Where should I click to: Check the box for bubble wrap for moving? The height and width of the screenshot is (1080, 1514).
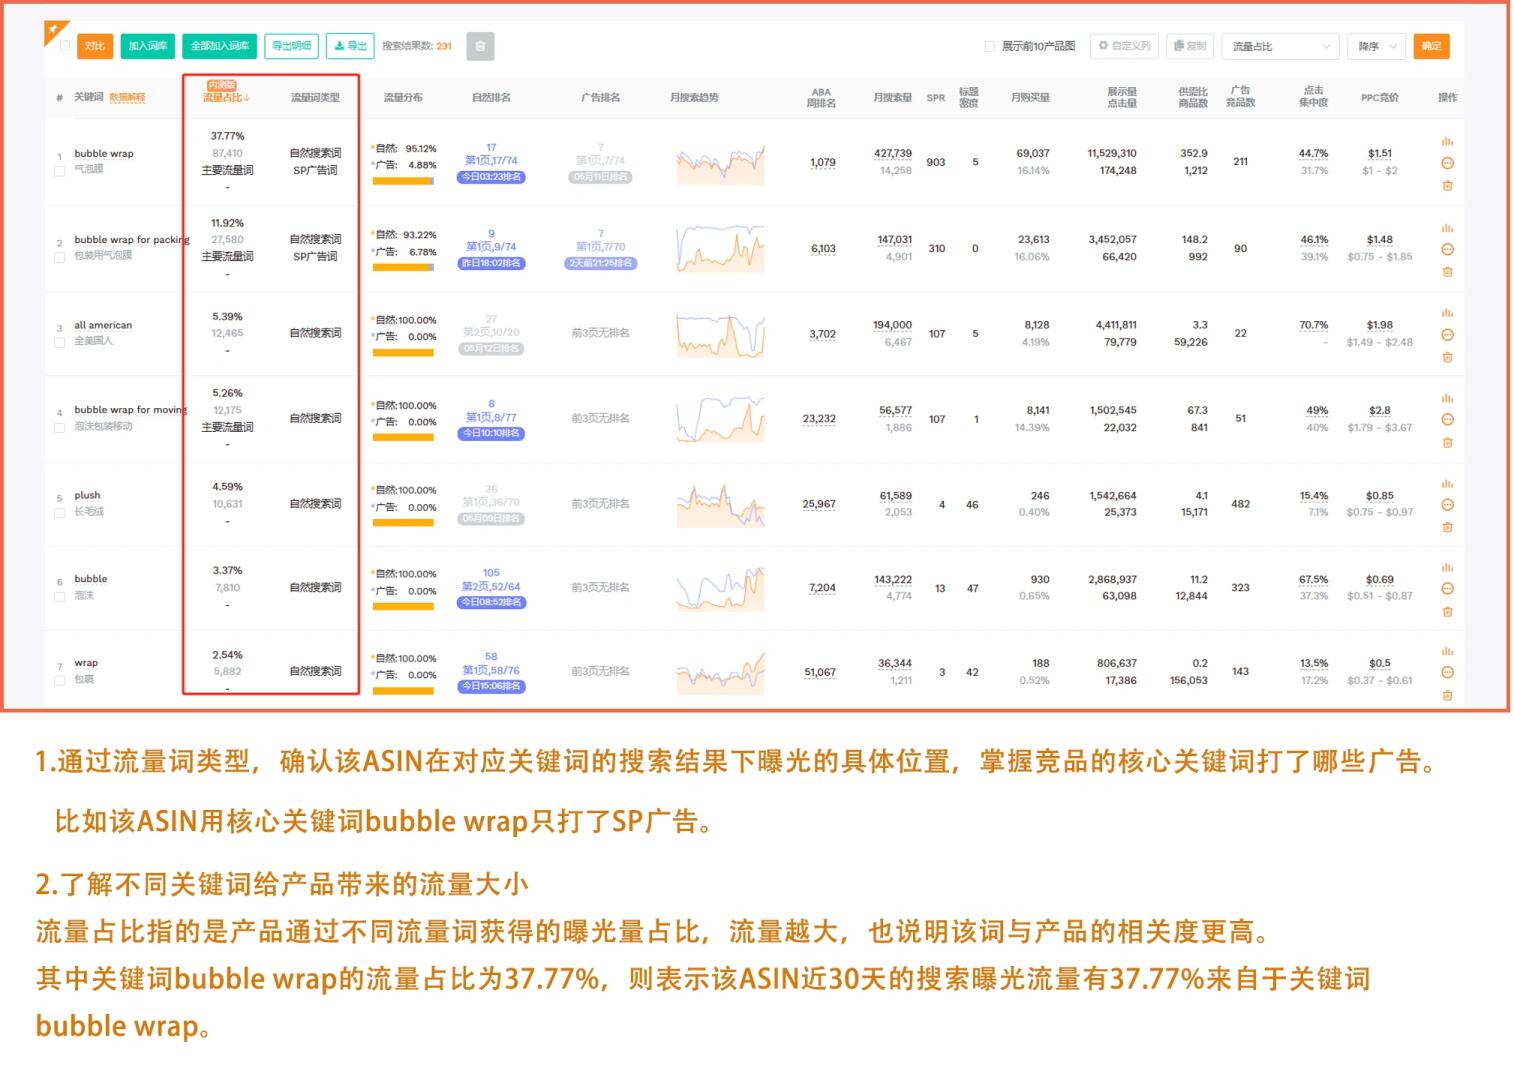pos(60,427)
